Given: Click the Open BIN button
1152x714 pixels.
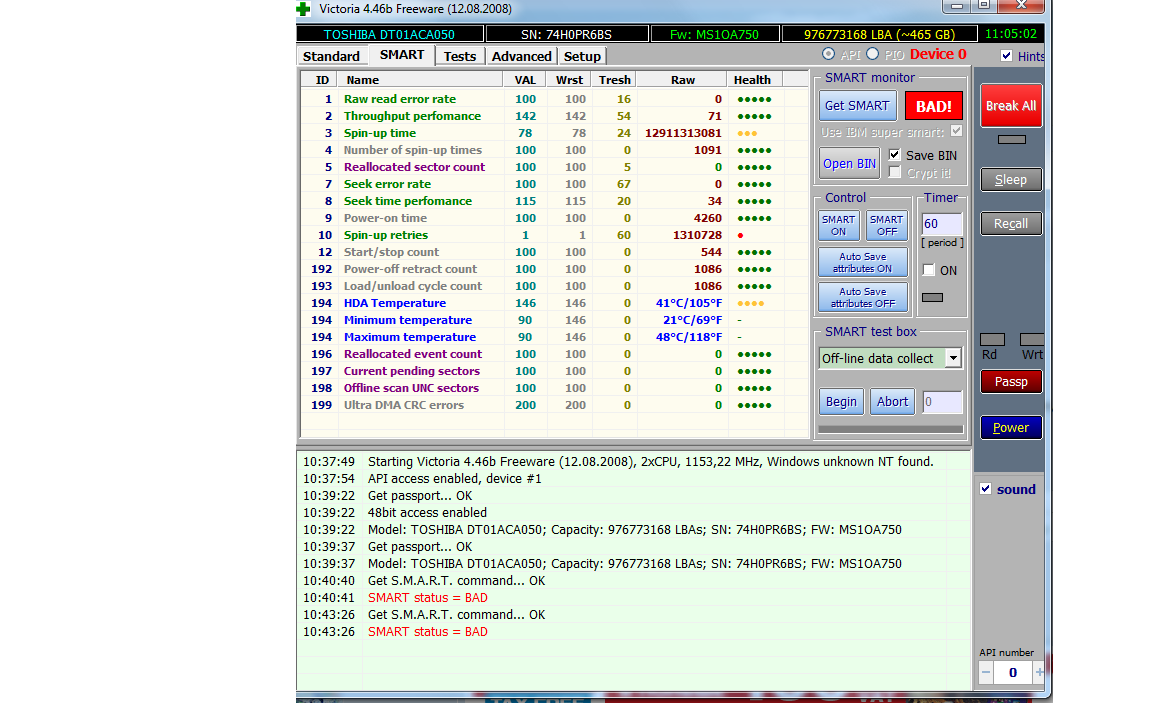Looking at the screenshot, I should click(x=849, y=163).
